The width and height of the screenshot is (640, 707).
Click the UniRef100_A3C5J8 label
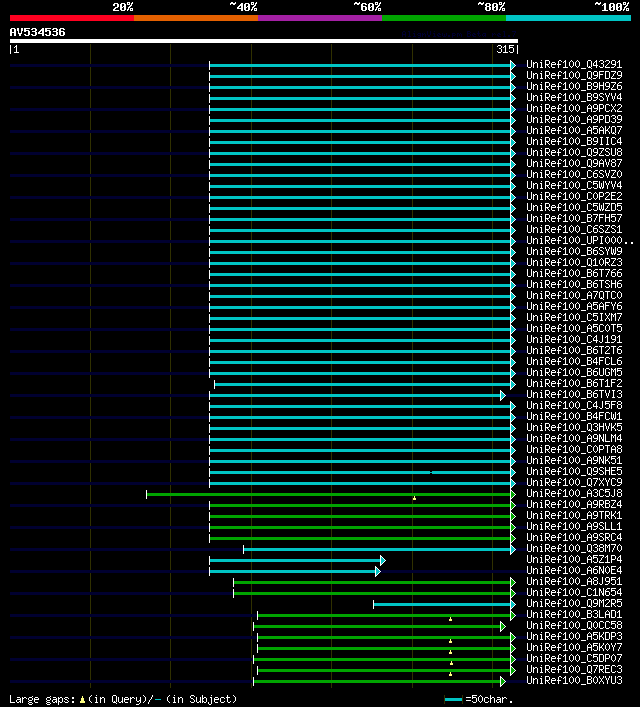pos(574,494)
